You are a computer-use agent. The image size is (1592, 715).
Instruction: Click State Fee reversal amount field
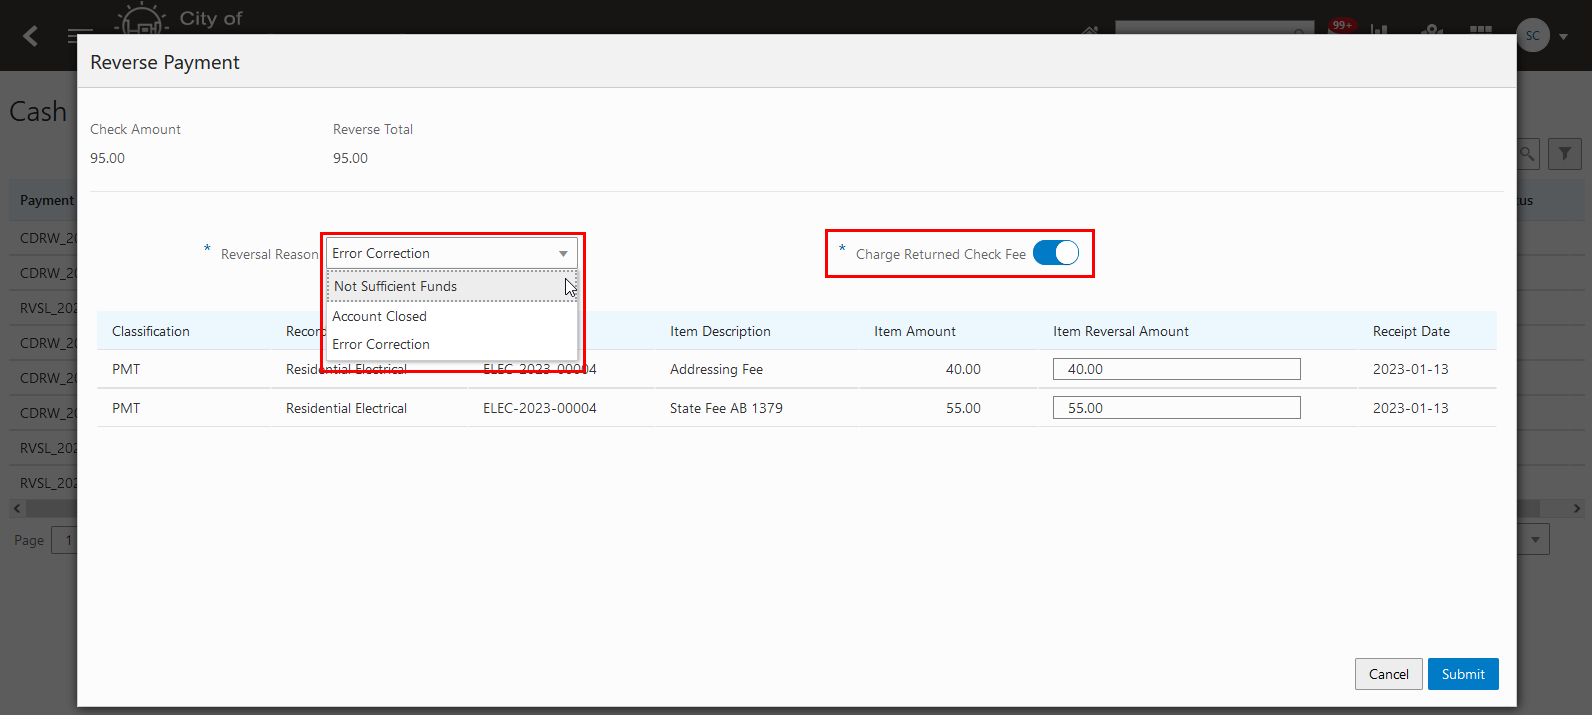(x=1176, y=408)
